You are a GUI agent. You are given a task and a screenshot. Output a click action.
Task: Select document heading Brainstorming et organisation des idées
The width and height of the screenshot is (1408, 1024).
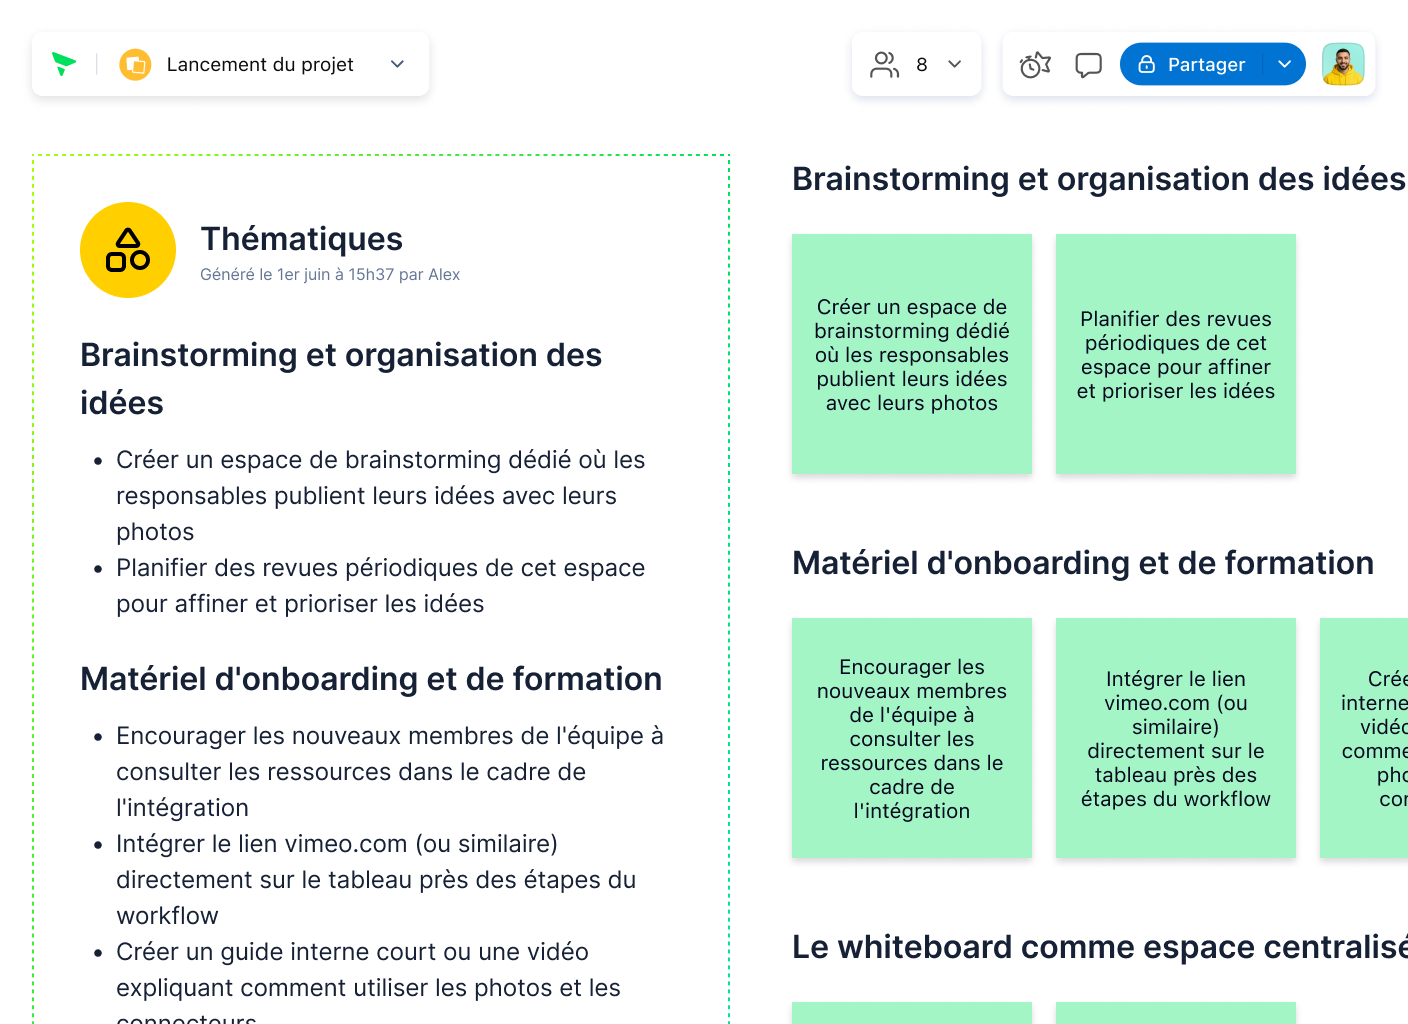point(341,379)
